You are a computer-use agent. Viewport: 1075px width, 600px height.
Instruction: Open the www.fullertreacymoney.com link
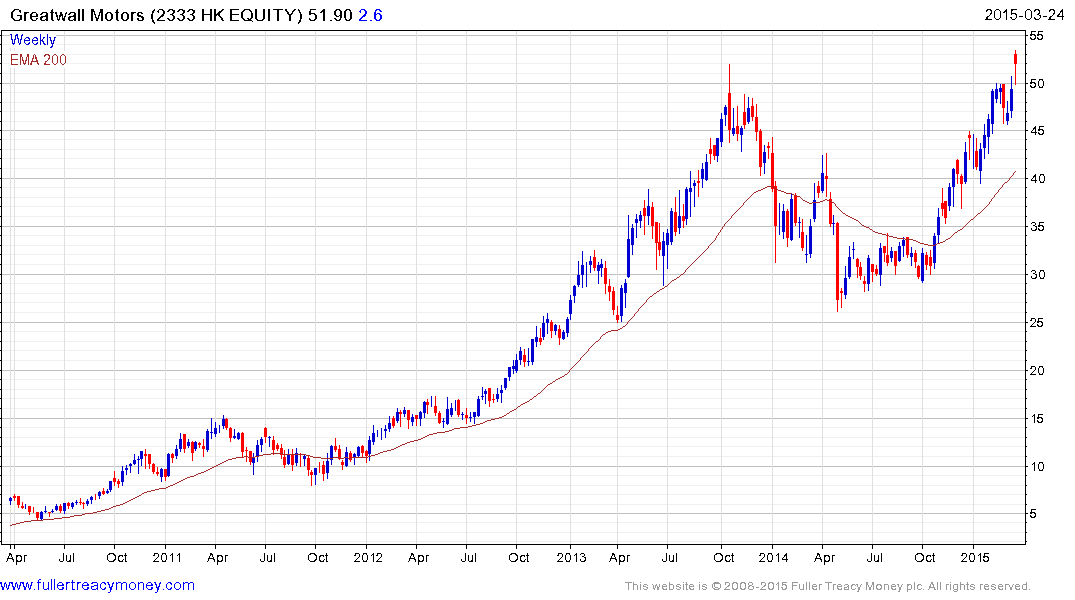click(97, 585)
